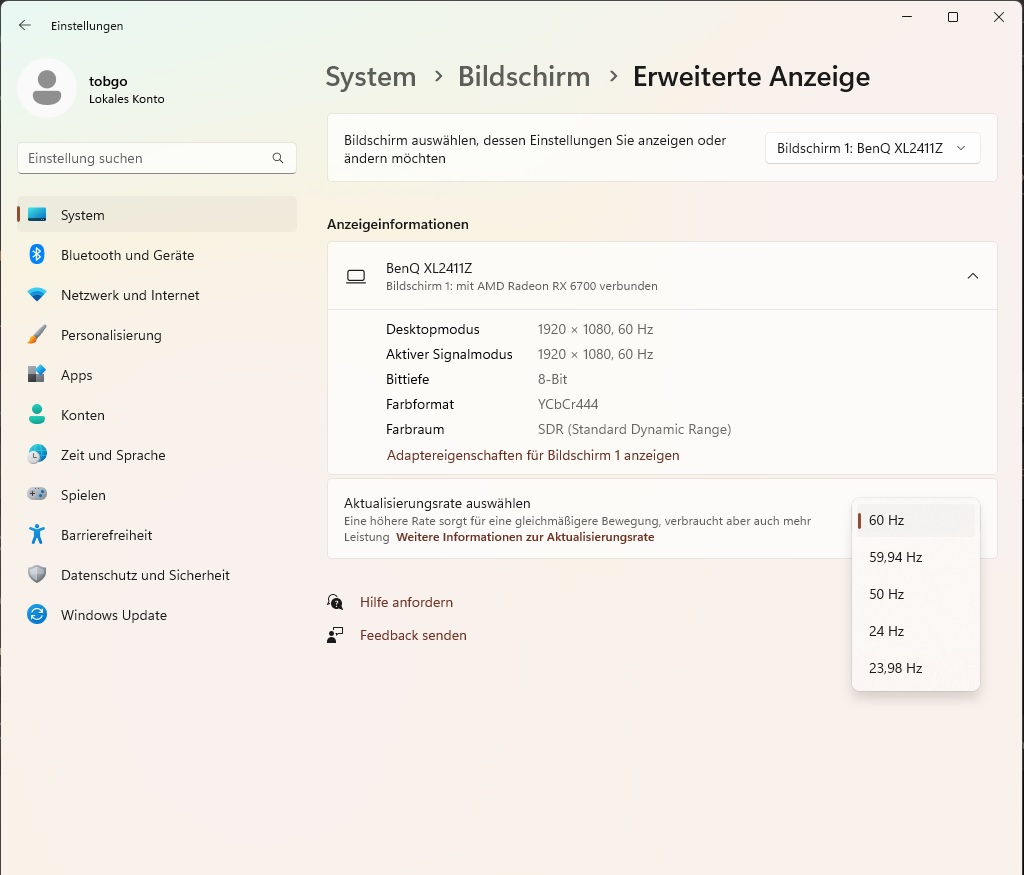This screenshot has width=1024, height=875.
Task: Open the Bildschirm 1 selection dropdown
Action: [872, 148]
